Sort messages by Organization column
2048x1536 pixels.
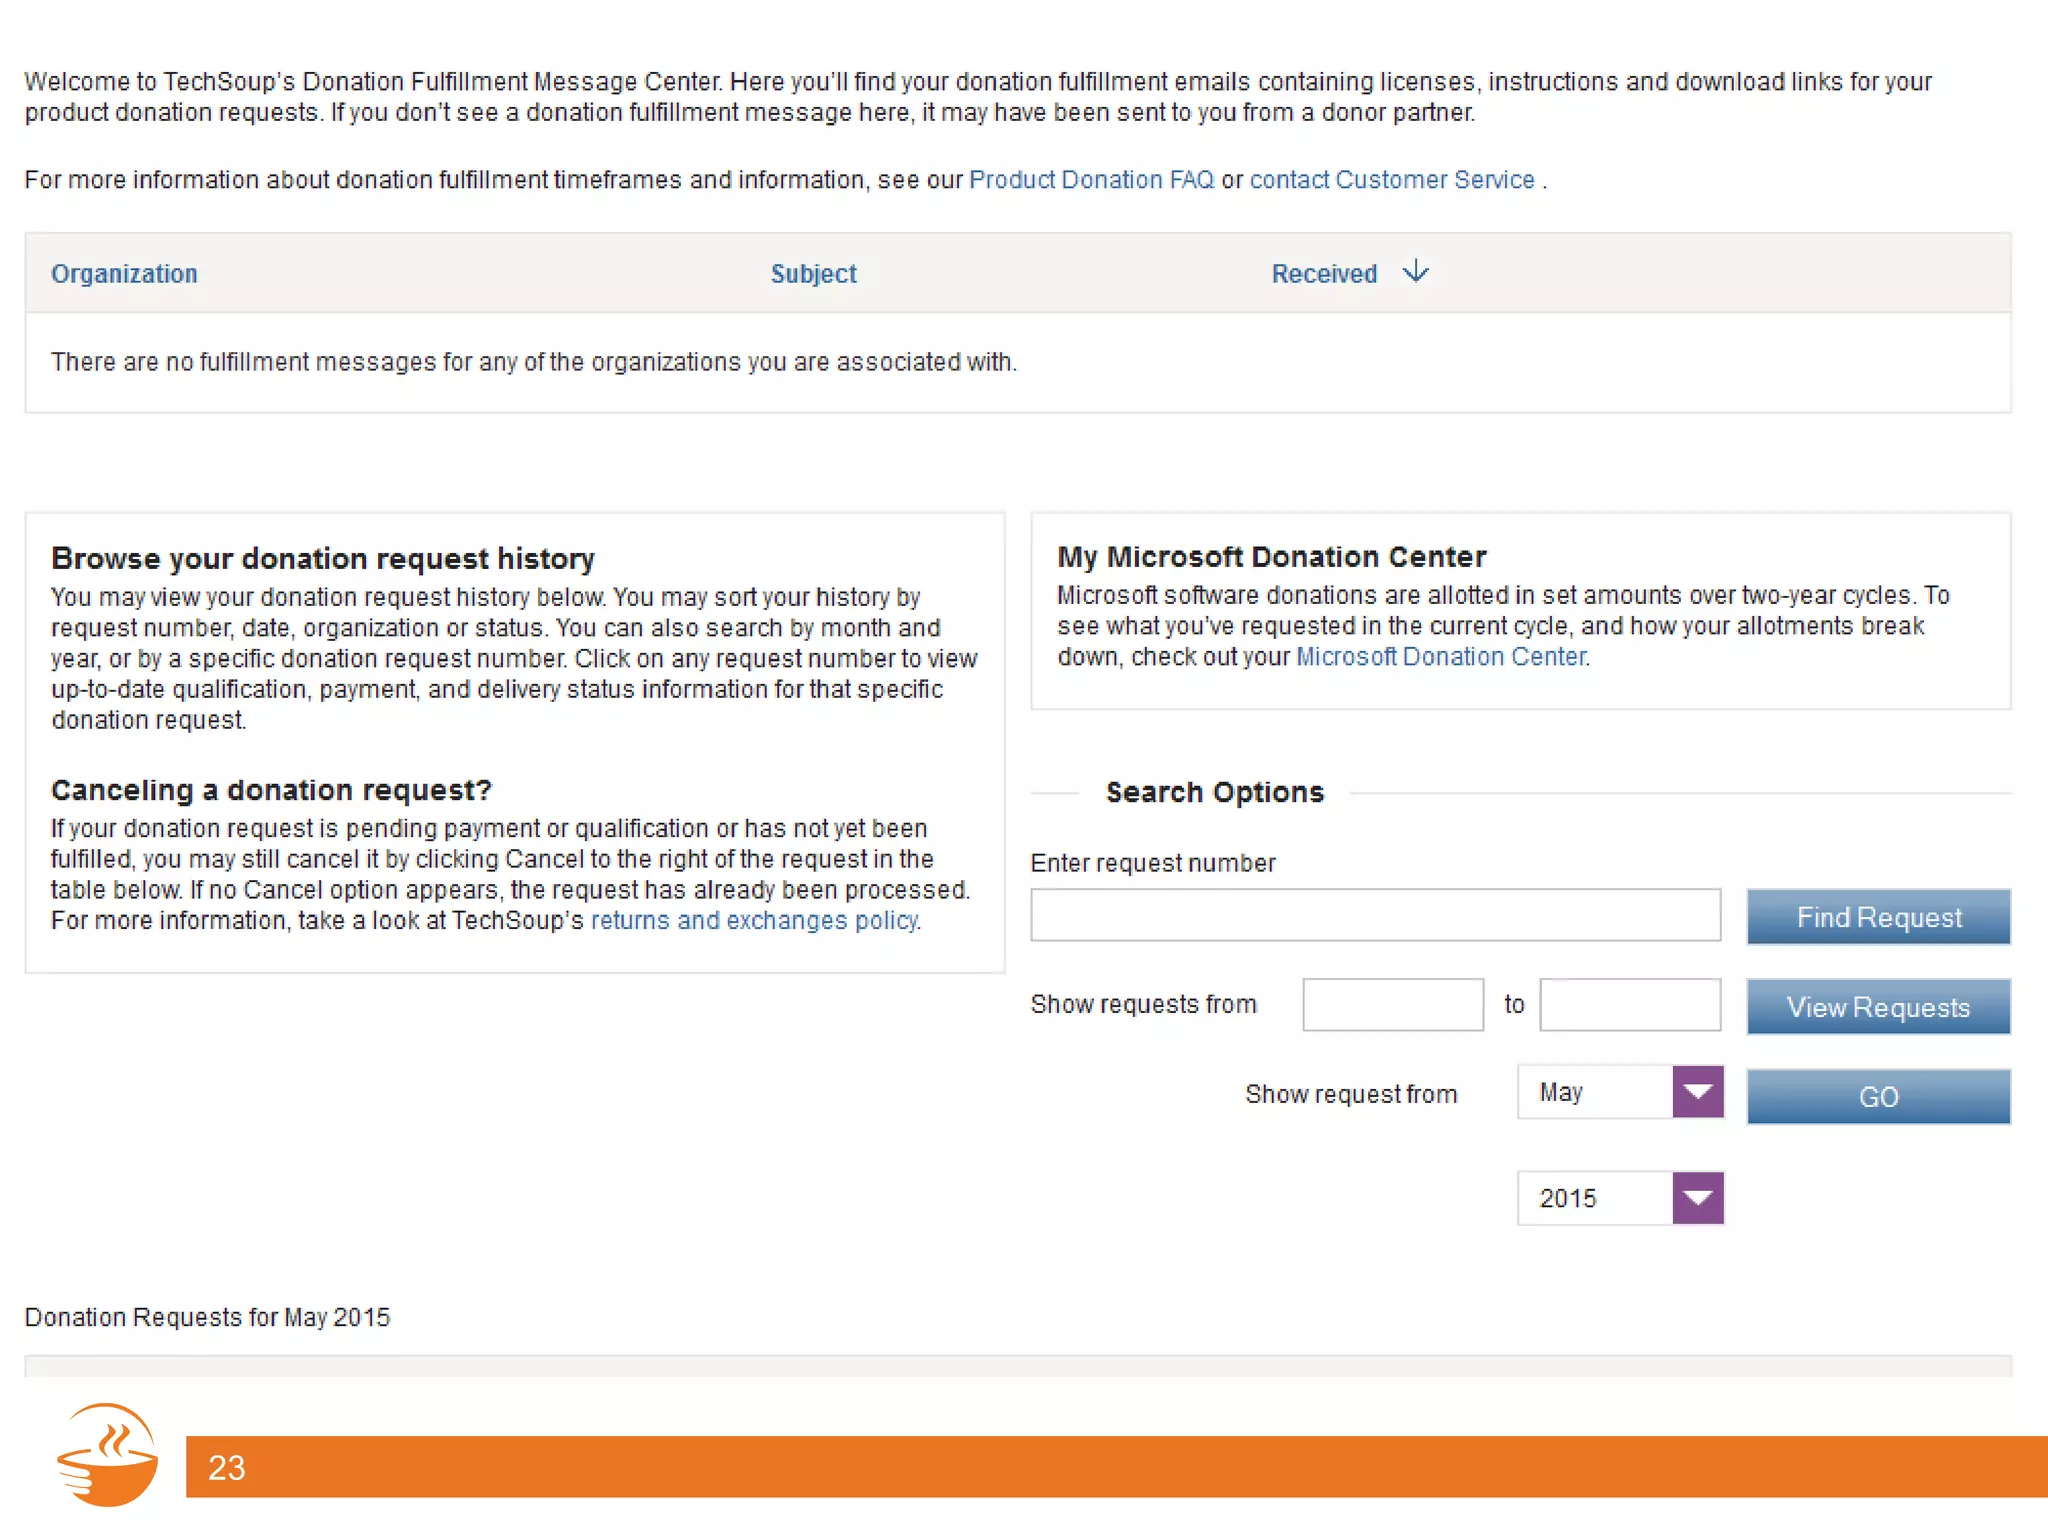pyautogui.click(x=124, y=274)
